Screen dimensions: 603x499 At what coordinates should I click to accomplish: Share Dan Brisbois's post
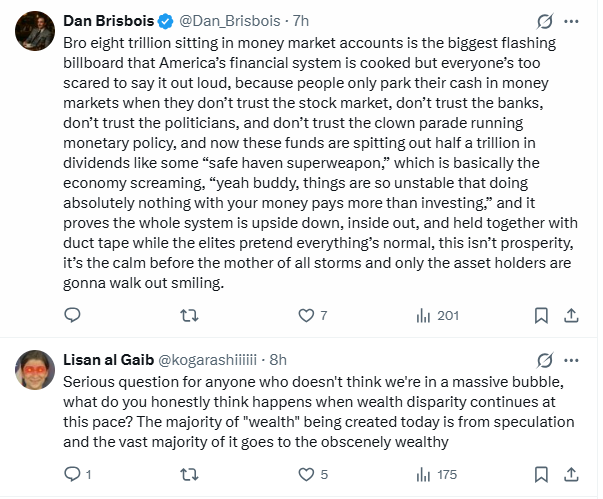click(571, 316)
